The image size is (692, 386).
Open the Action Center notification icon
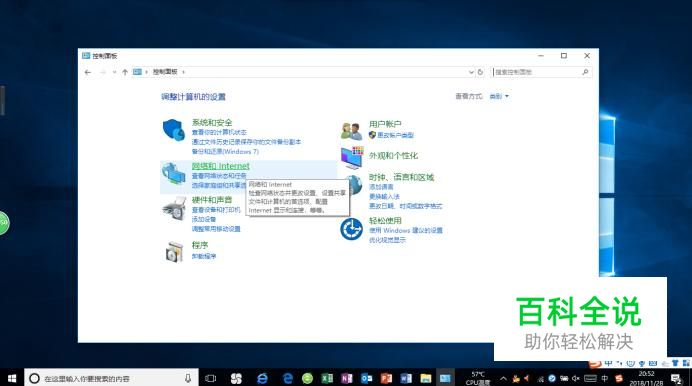tap(676, 379)
